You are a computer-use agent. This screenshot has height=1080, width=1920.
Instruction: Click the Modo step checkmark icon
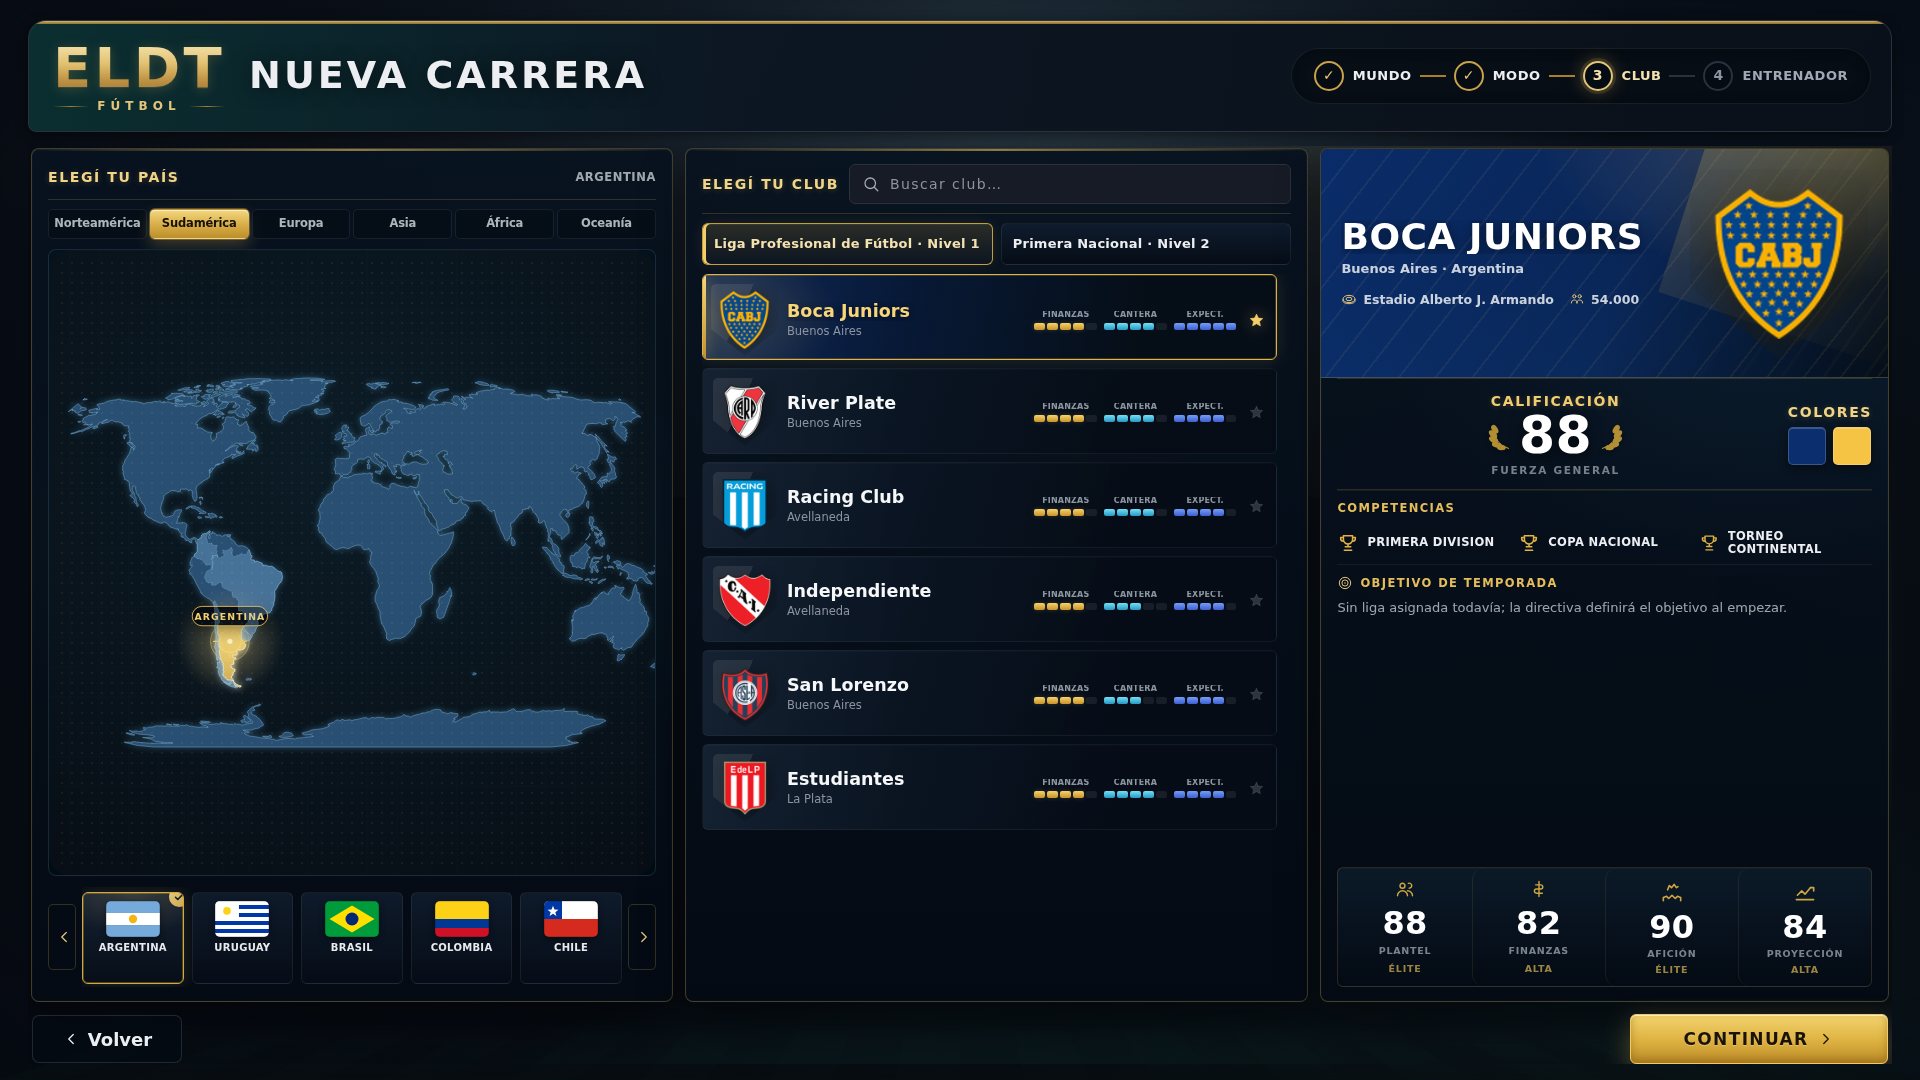[x=1469, y=76]
